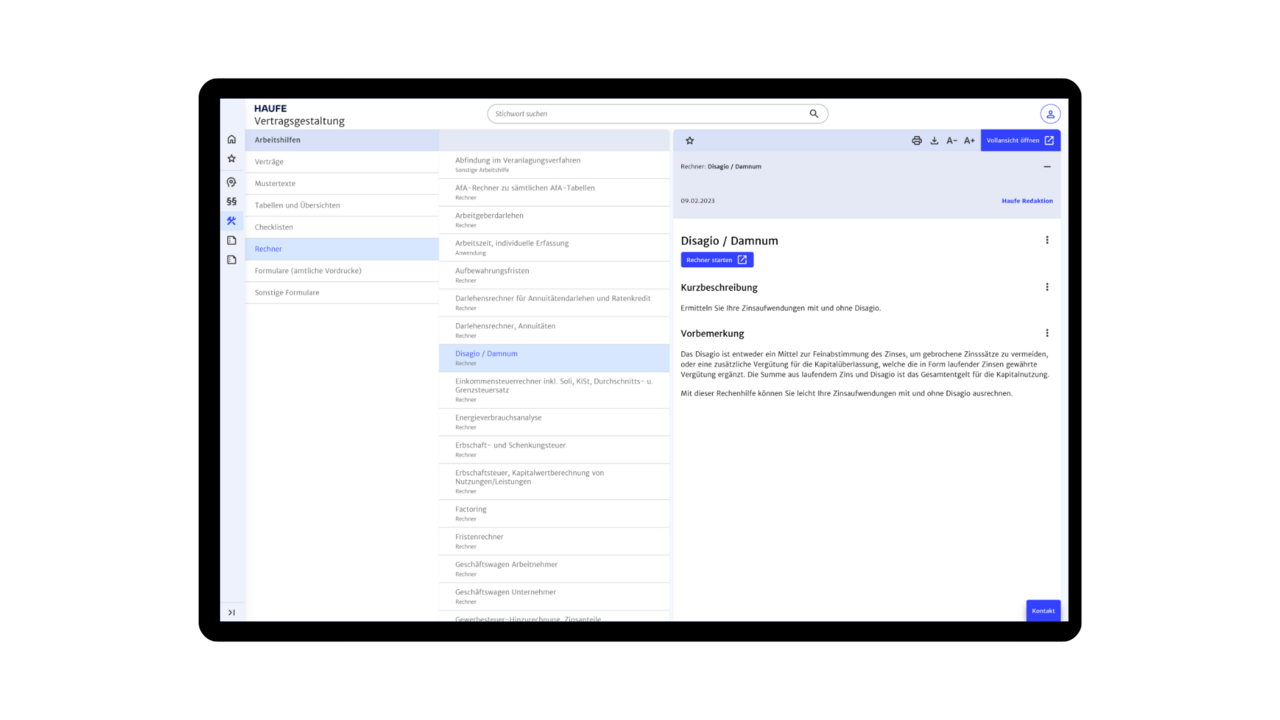Open Sonstige Formulare category

pos(342,293)
